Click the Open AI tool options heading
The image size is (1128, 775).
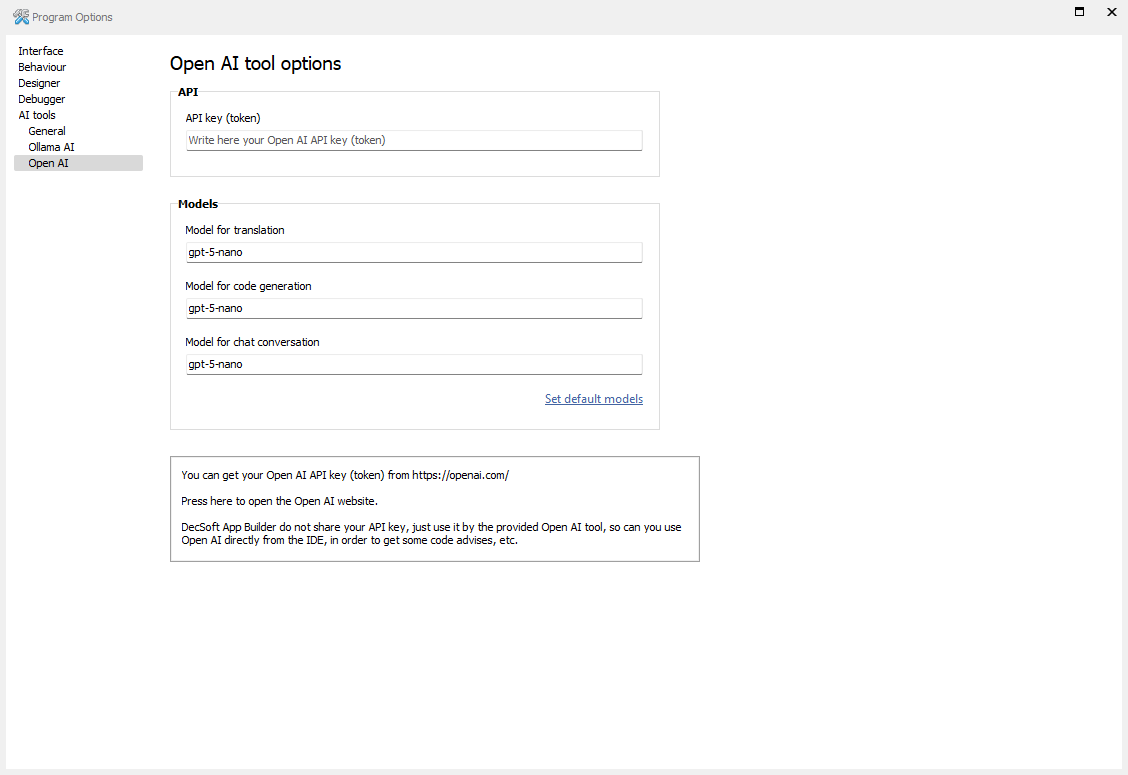tap(255, 64)
